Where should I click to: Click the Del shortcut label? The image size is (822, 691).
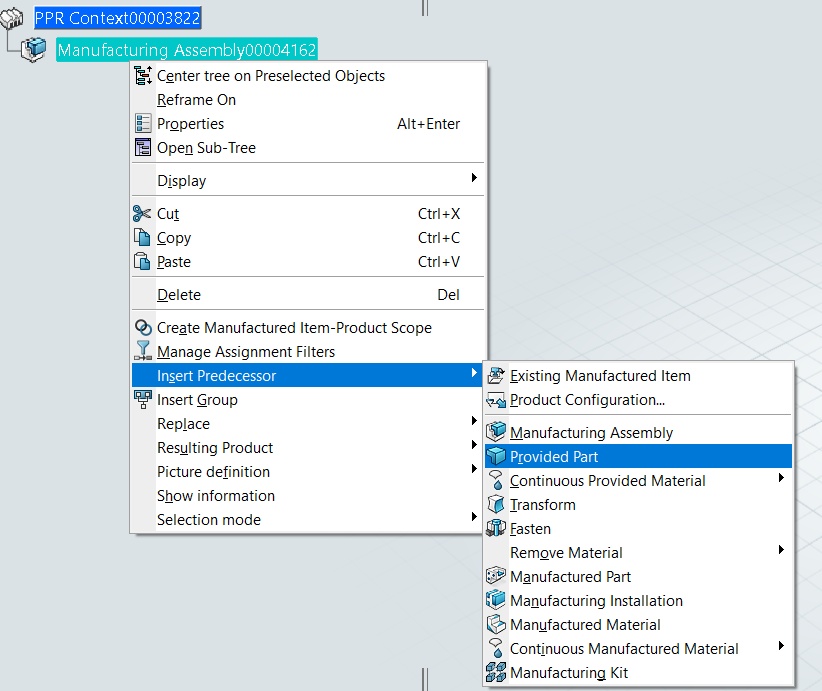[449, 295]
